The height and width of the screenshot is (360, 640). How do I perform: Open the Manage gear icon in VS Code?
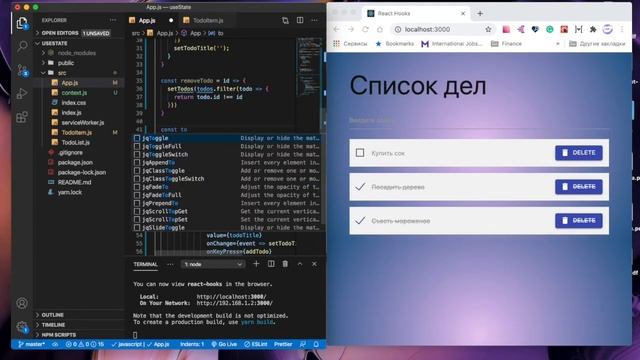click(x=22, y=327)
